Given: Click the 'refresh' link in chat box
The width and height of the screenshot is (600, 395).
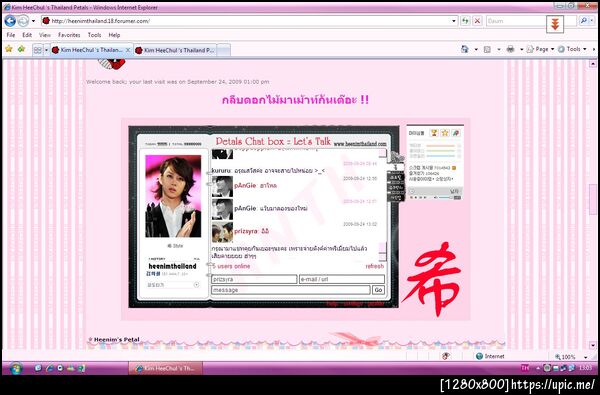Looking at the screenshot, I should click(x=375, y=266).
